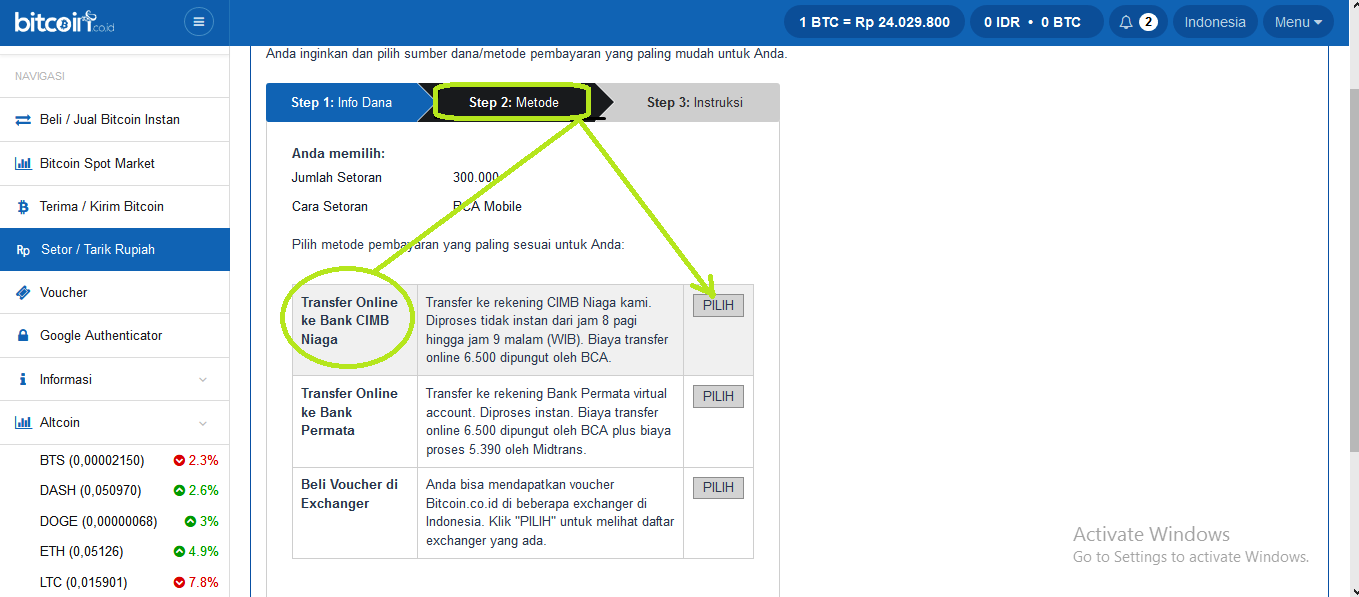Click the 'Cara Setoran' label
This screenshot has width=1359, height=597.
pos(330,207)
